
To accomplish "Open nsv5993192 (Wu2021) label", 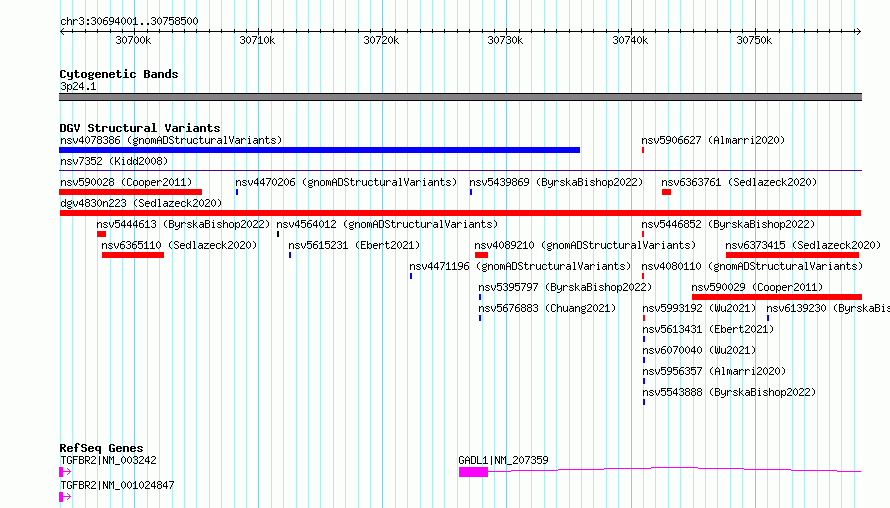I will (x=699, y=308).
